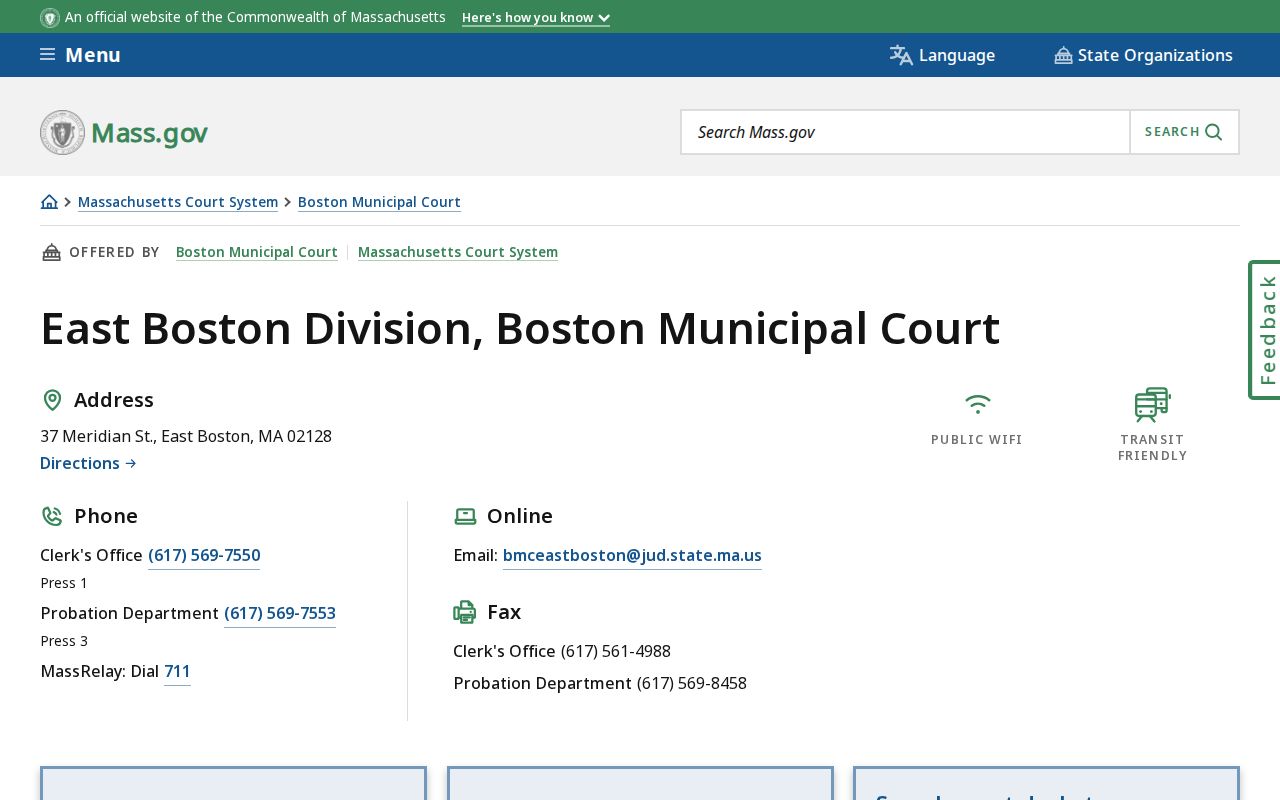Click the home breadcrumb icon
The width and height of the screenshot is (1280, 800).
coord(49,202)
